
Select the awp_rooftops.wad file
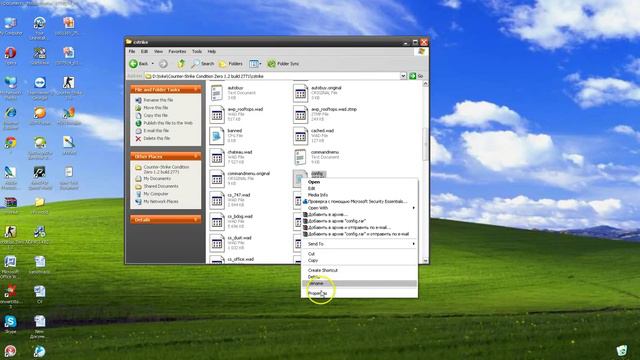(x=237, y=114)
